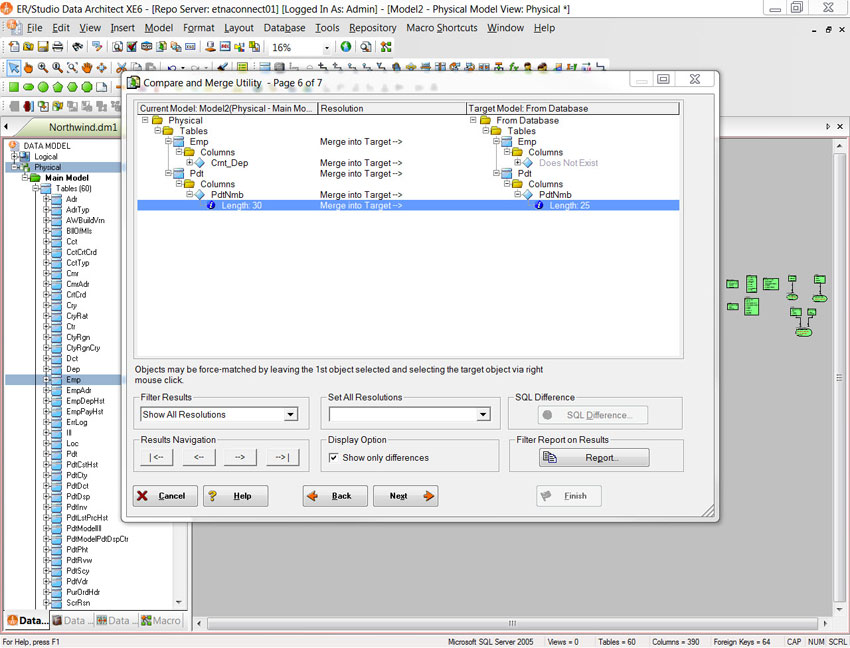Viewport: 850px width, 648px height.
Task: Switch to the Macro tab at bottom
Action: [x=161, y=620]
